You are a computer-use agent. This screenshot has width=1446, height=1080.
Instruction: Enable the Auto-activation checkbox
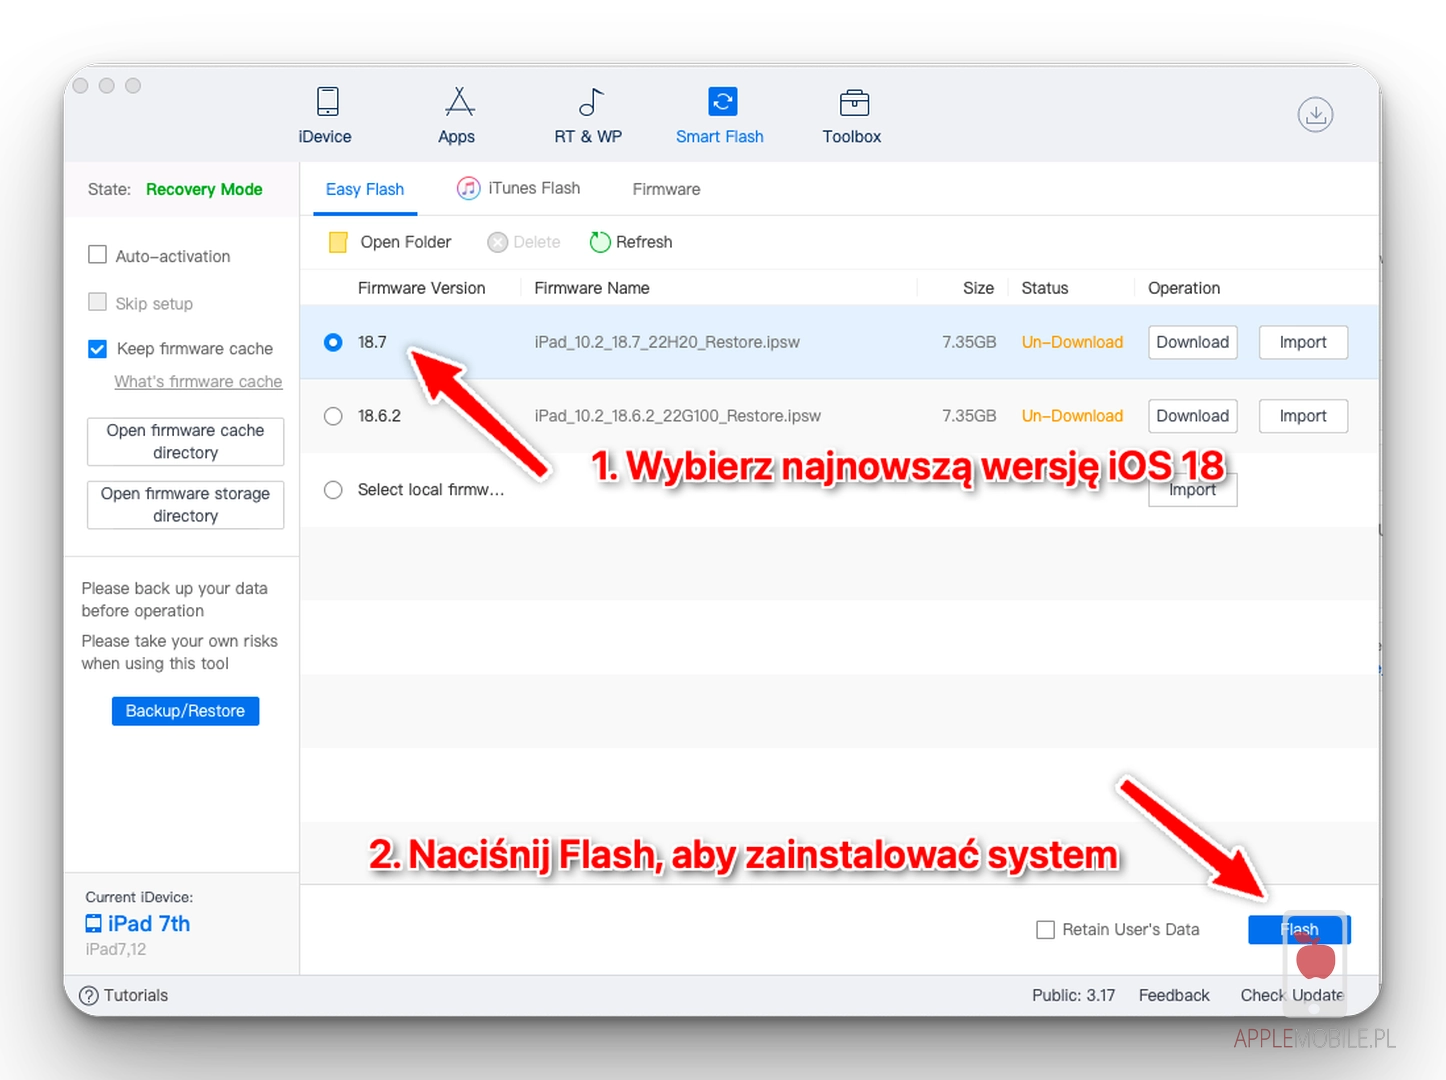click(x=97, y=255)
